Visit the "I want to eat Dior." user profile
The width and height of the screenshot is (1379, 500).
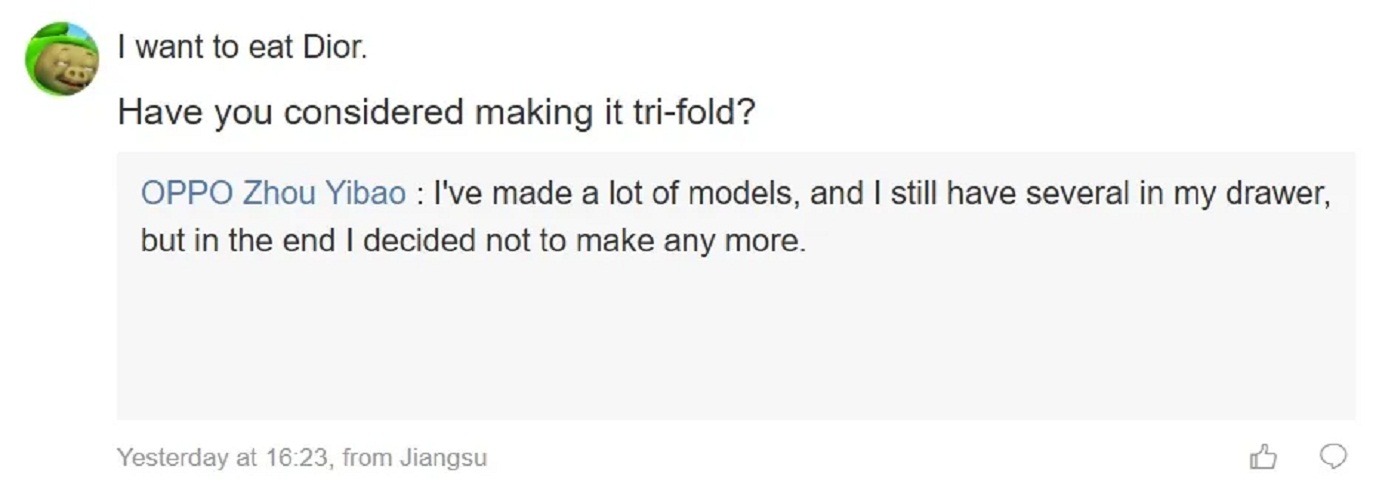click(x=242, y=48)
